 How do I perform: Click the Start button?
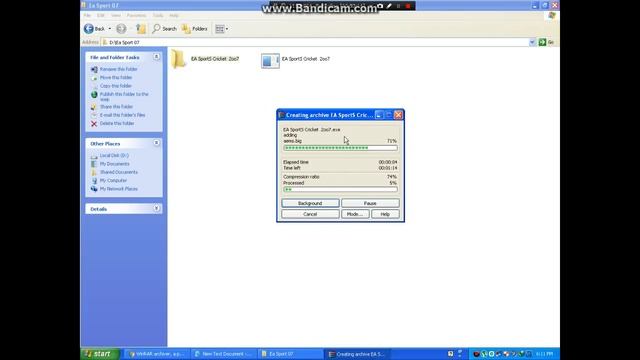pyautogui.click(x=100, y=354)
